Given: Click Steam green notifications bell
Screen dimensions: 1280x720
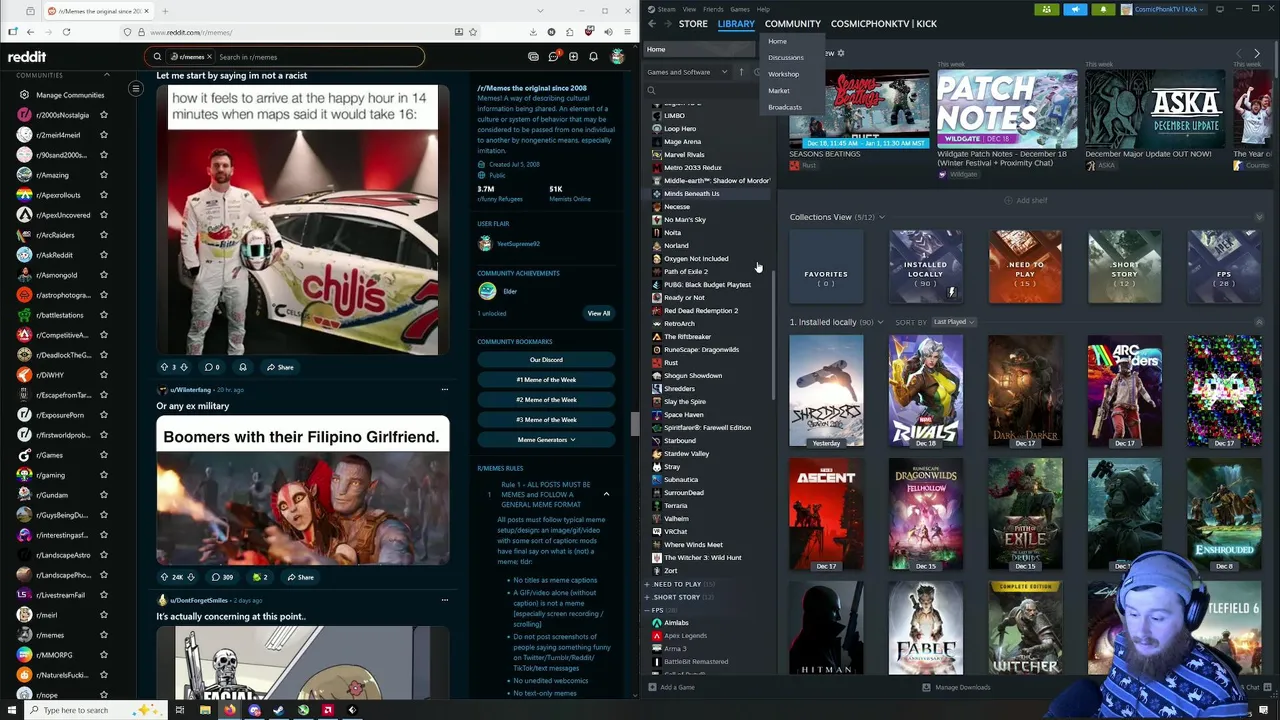Looking at the screenshot, I should tap(1103, 9).
